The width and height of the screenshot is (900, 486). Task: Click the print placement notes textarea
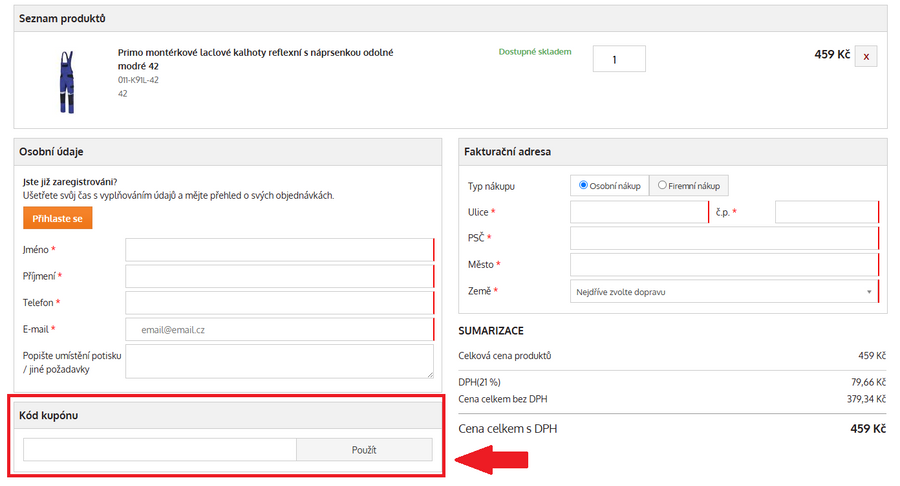pos(279,361)
